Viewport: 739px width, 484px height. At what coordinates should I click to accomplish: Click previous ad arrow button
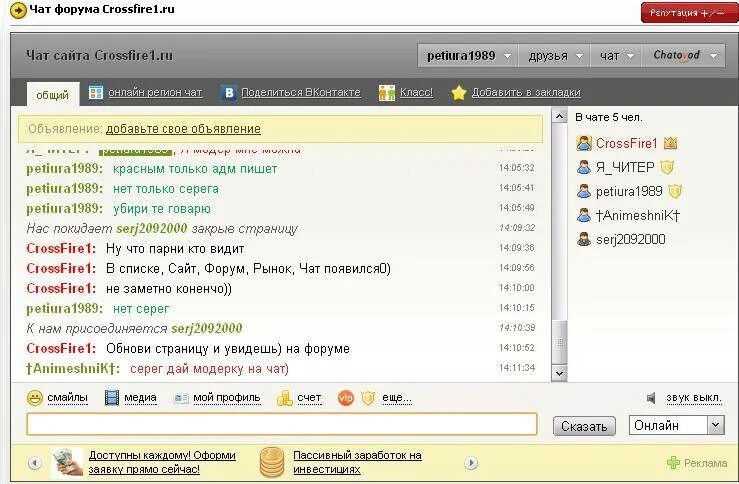34,463
